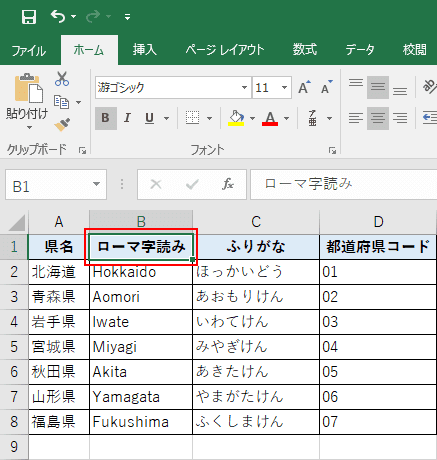Viewport: 437px width, 460px height.
Task: Click the phonetic guide (furigana) icon
Action: pyautogui.click(x=312, y=118)
